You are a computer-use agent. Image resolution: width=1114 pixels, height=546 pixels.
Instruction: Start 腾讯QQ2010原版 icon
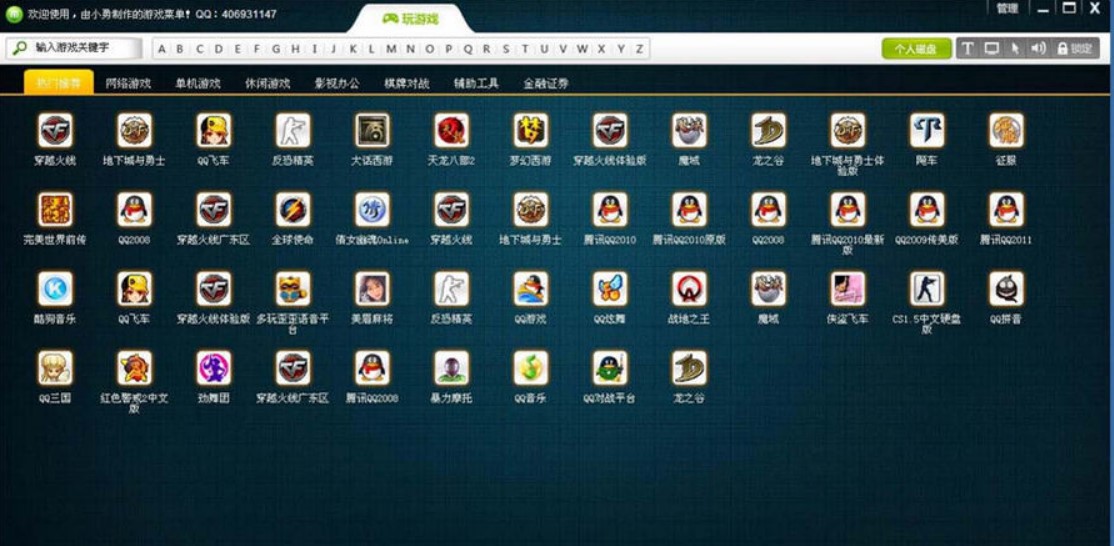pos(690,209)
